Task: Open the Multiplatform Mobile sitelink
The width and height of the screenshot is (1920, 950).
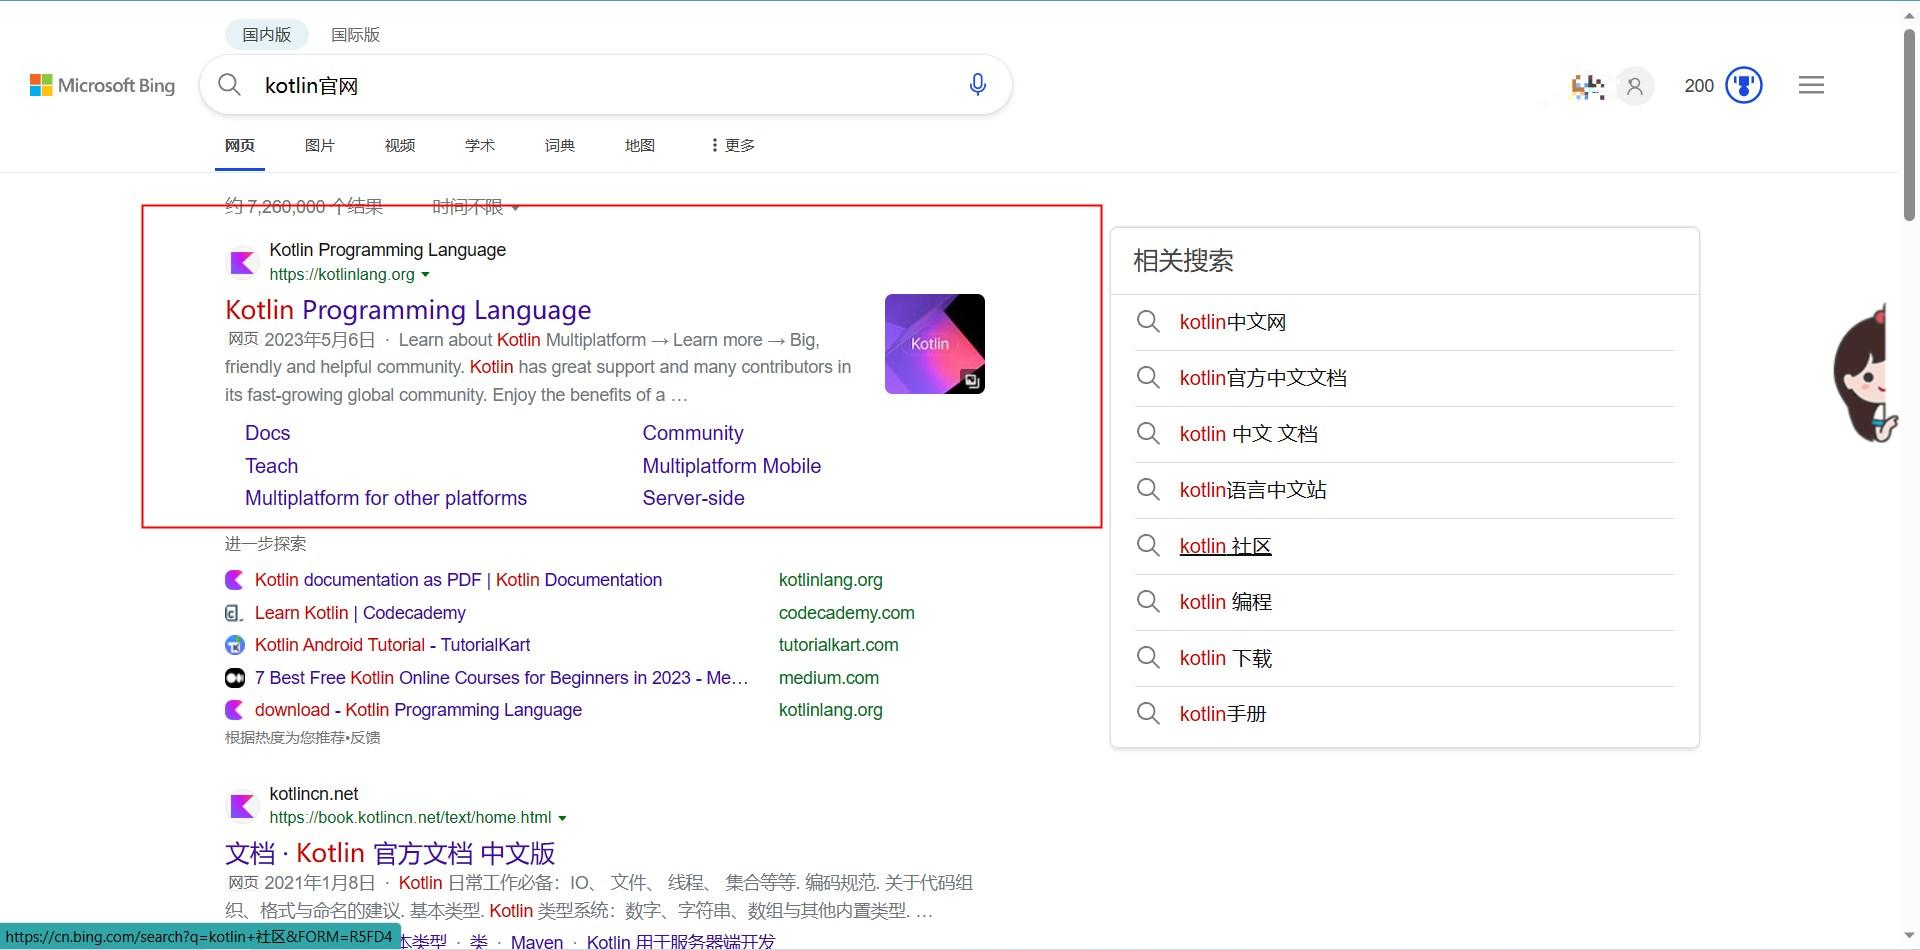Action: click(x=732, y=466)
